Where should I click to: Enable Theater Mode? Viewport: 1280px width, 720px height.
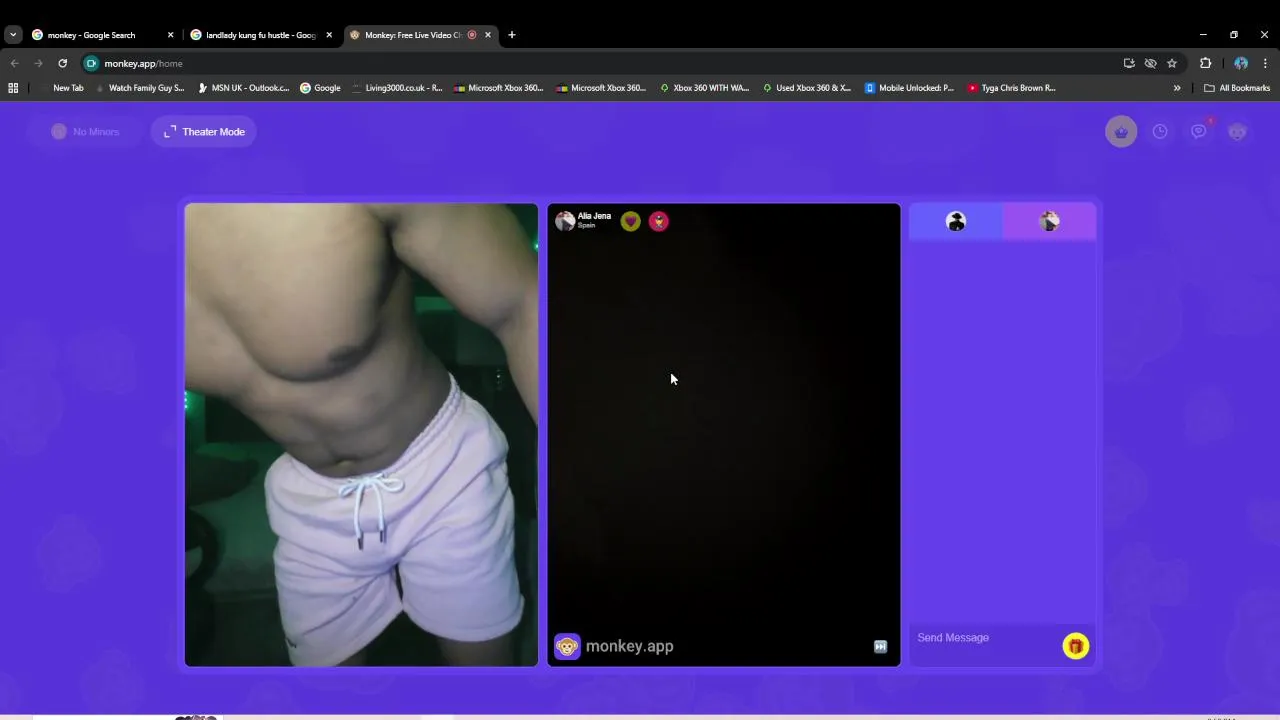point(204,132)
